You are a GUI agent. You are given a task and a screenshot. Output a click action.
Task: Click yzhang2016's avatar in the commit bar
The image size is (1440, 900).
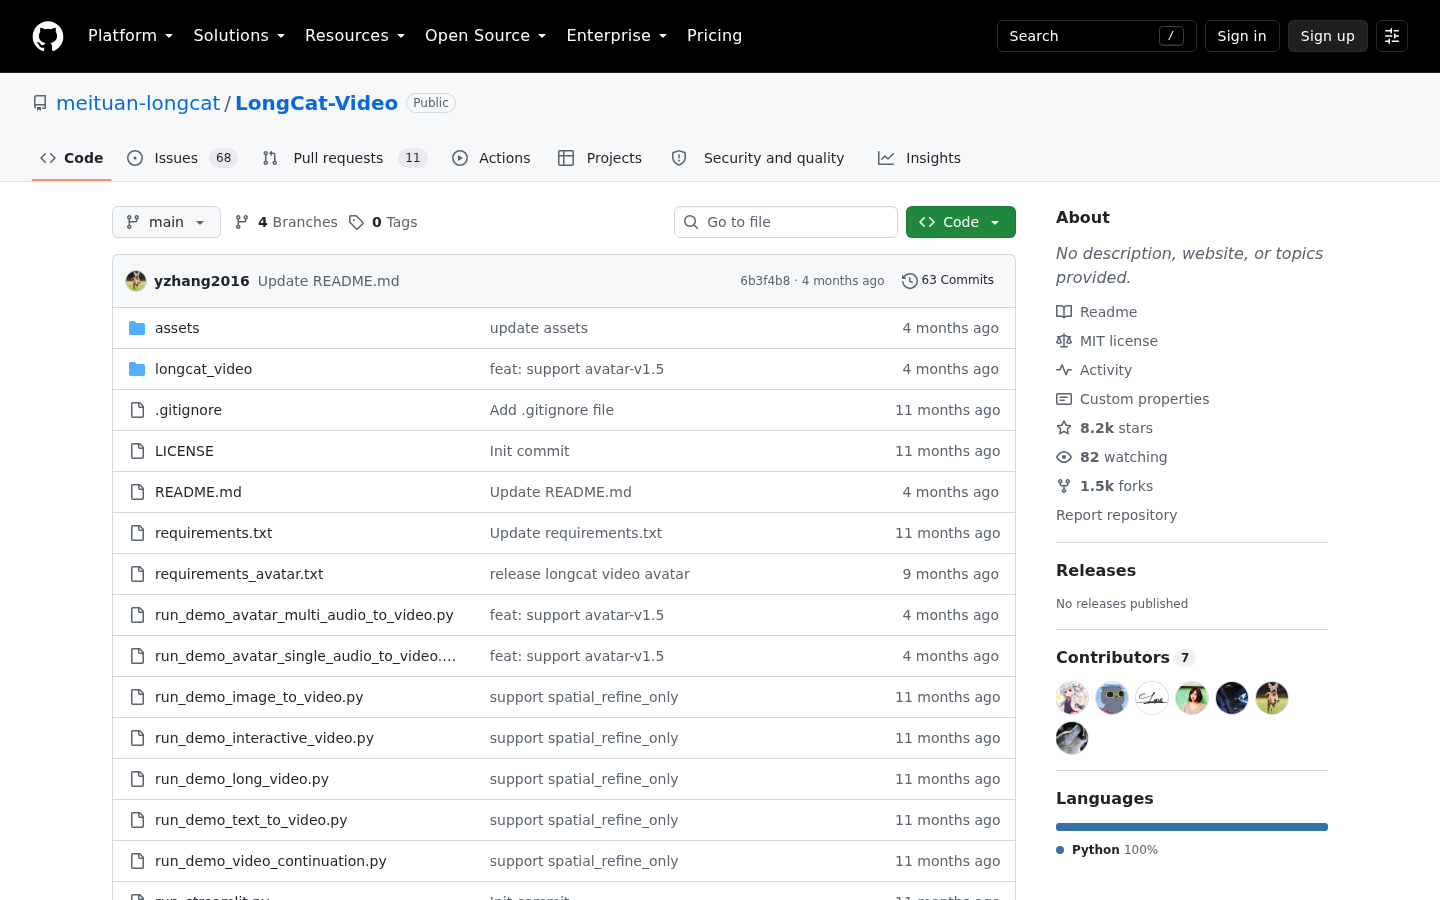(136, 281)
